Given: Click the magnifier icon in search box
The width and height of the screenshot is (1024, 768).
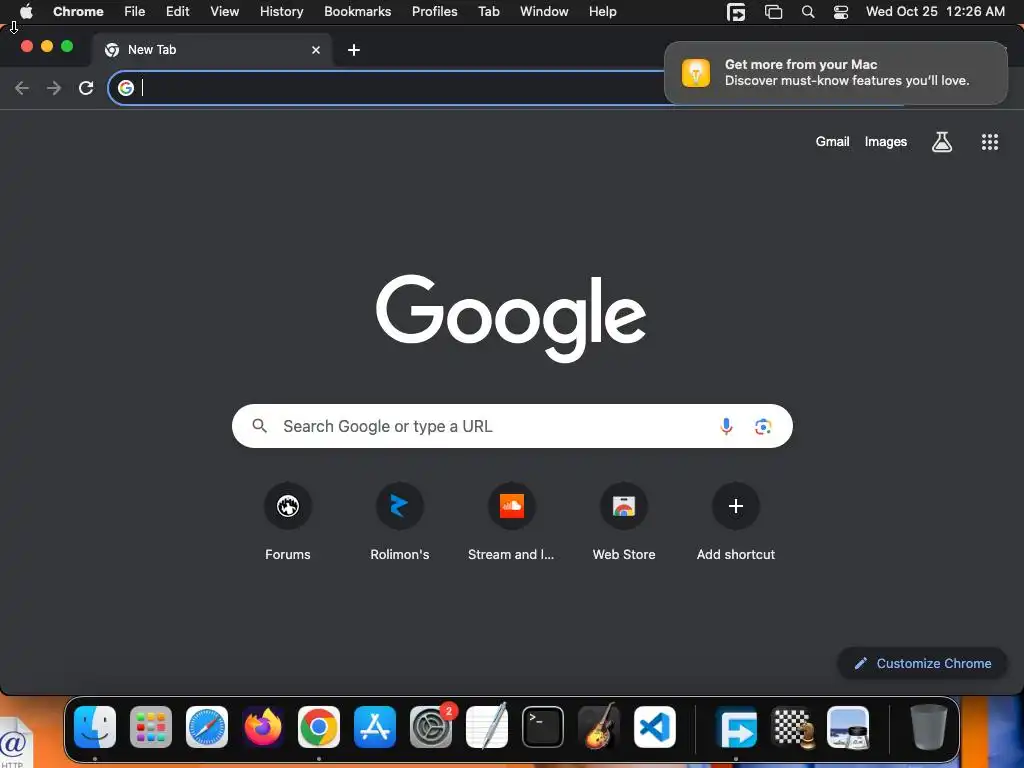Looking at the screenshot, I should tap(260, 426).
